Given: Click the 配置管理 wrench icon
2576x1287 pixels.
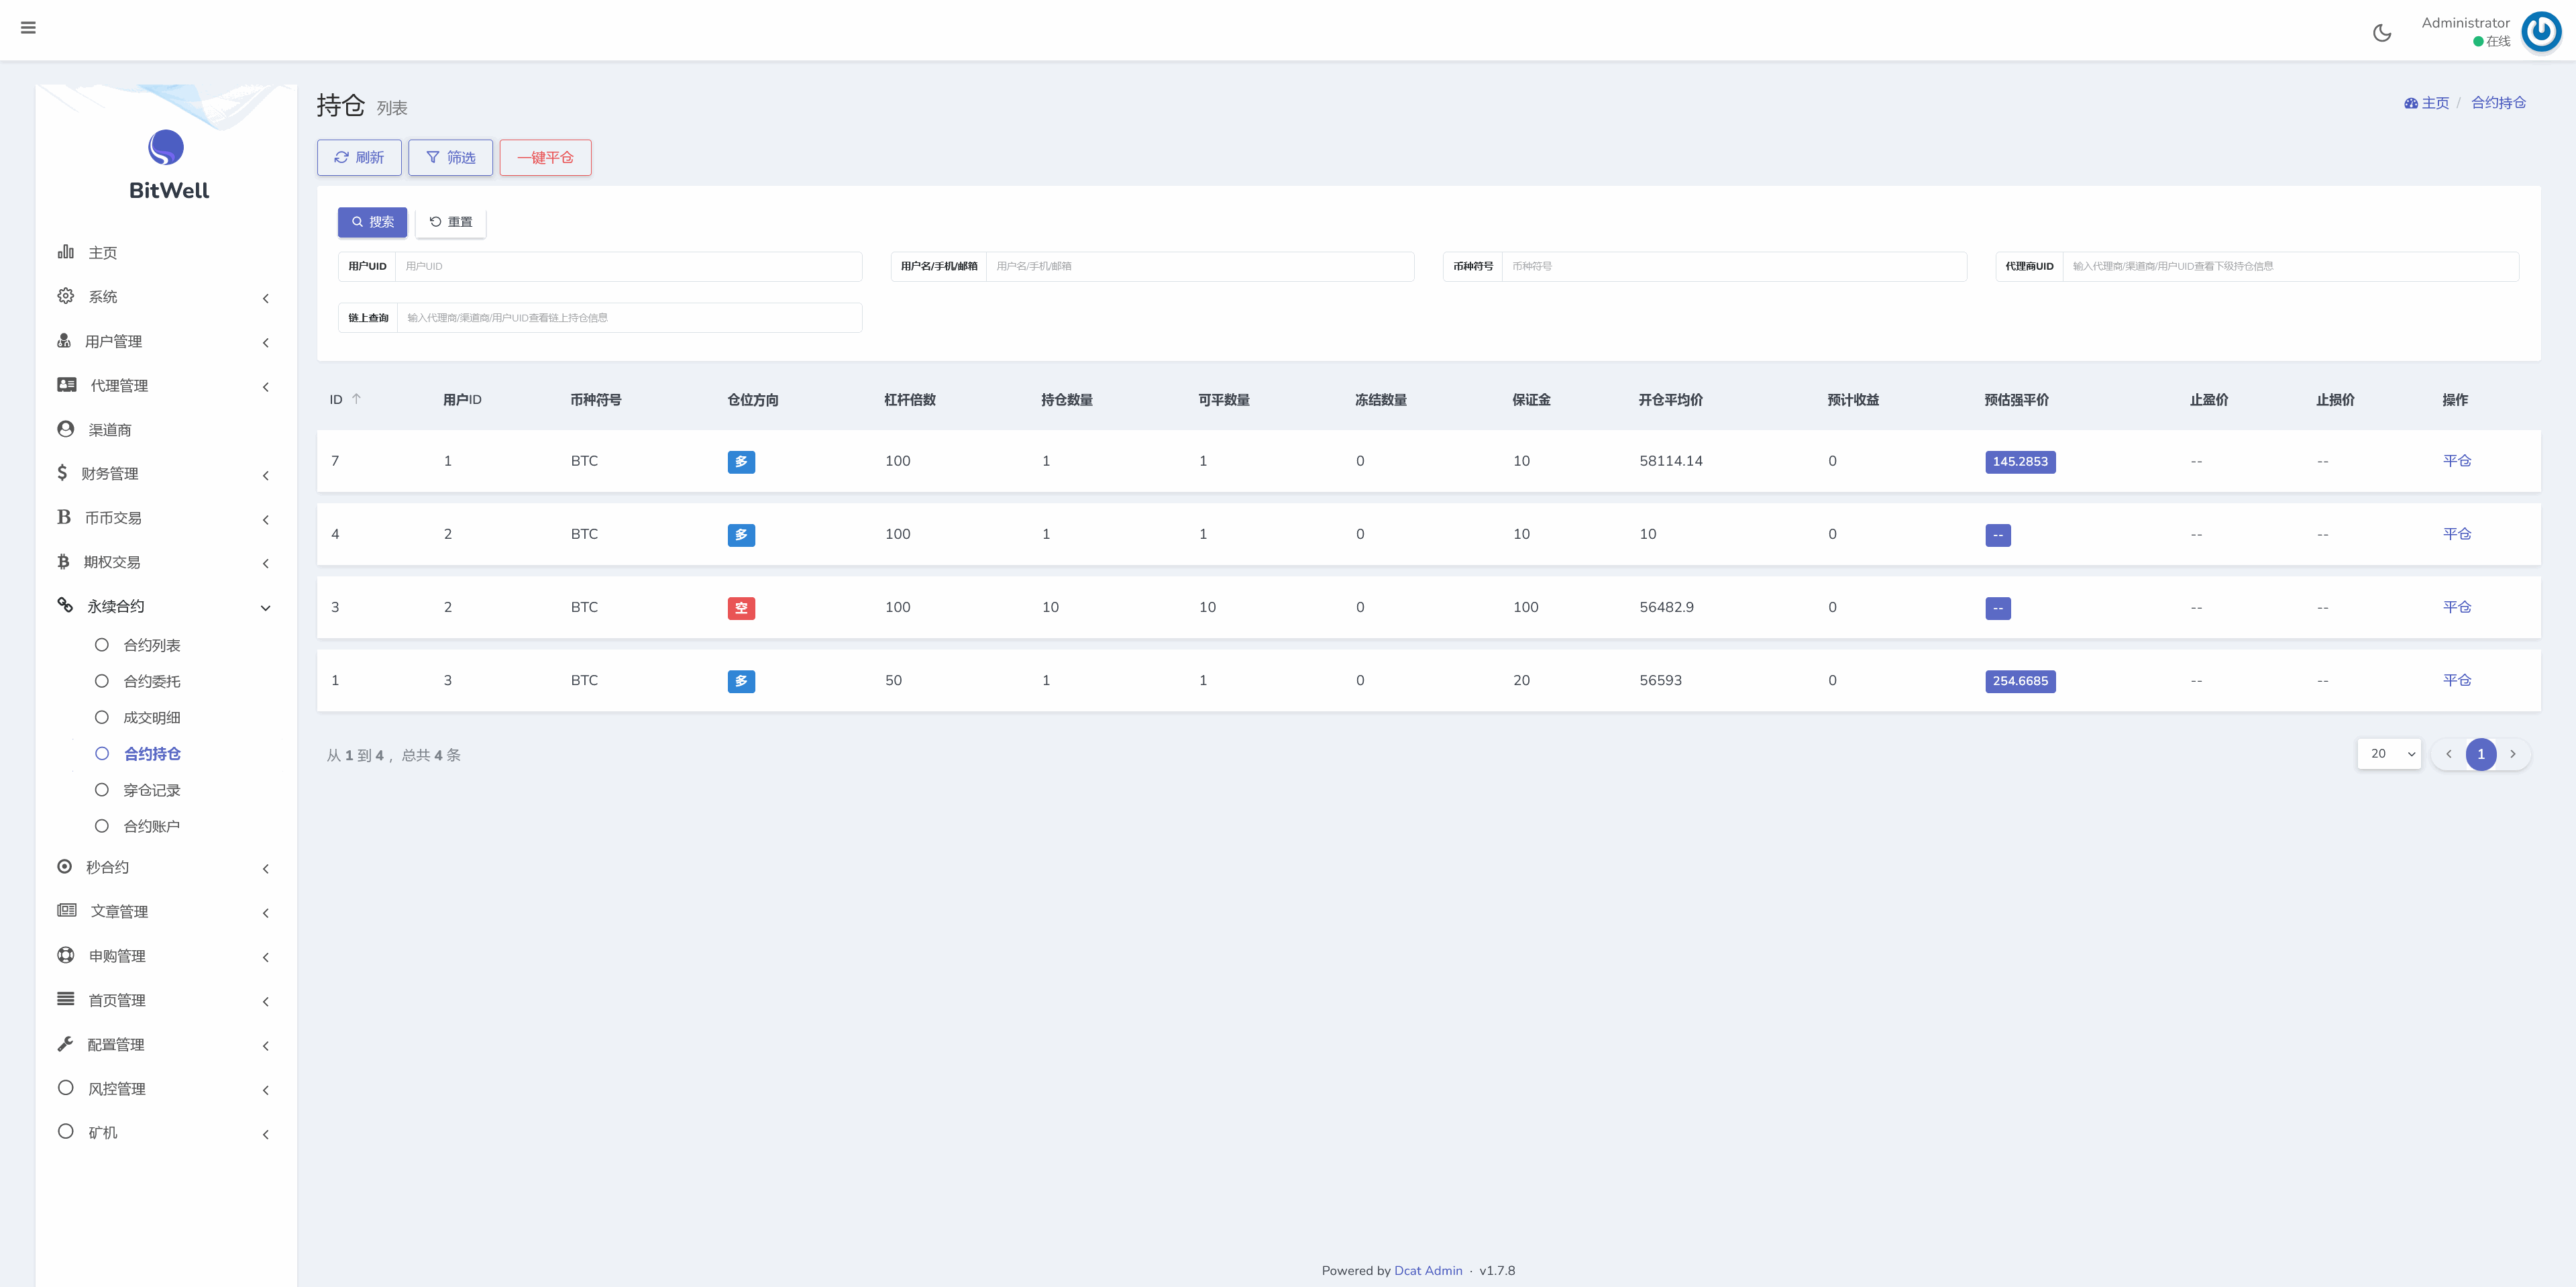Looking at the screenshot, I should tap(66, 1044).
